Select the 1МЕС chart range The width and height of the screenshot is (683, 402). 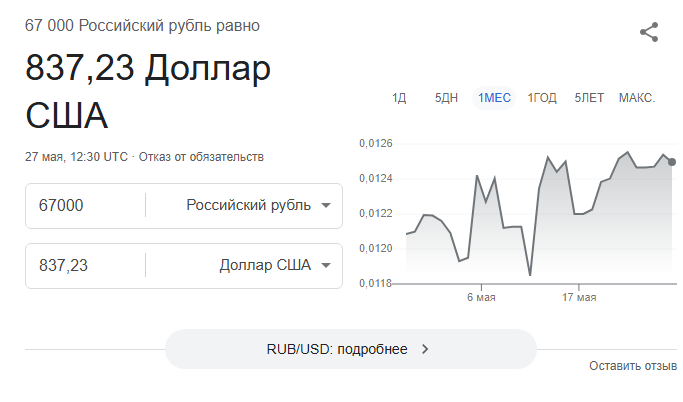pos(494,98)
